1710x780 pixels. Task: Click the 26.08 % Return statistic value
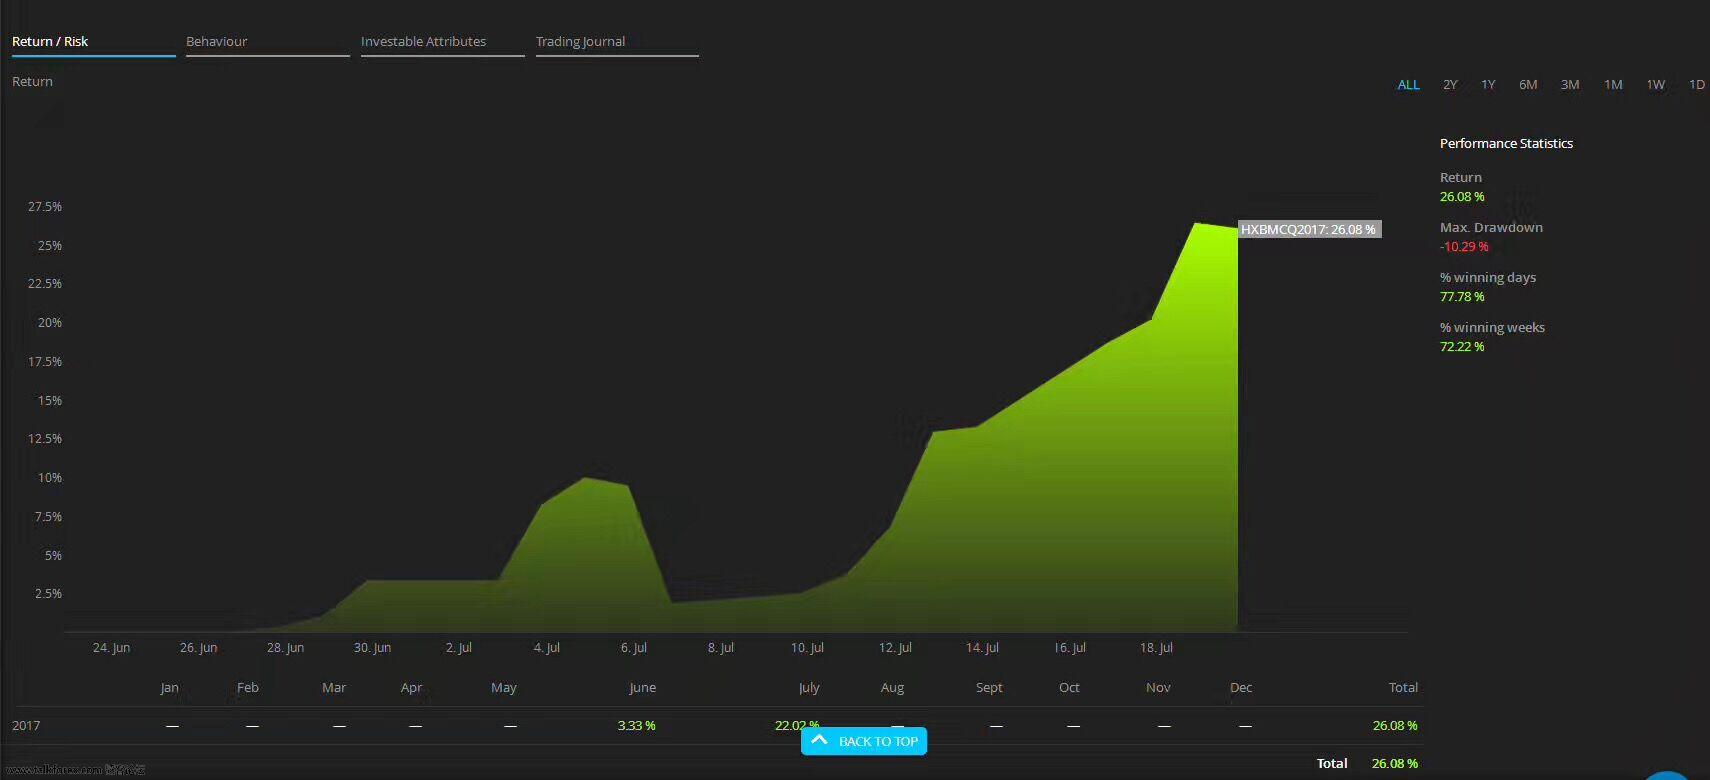1462,197
